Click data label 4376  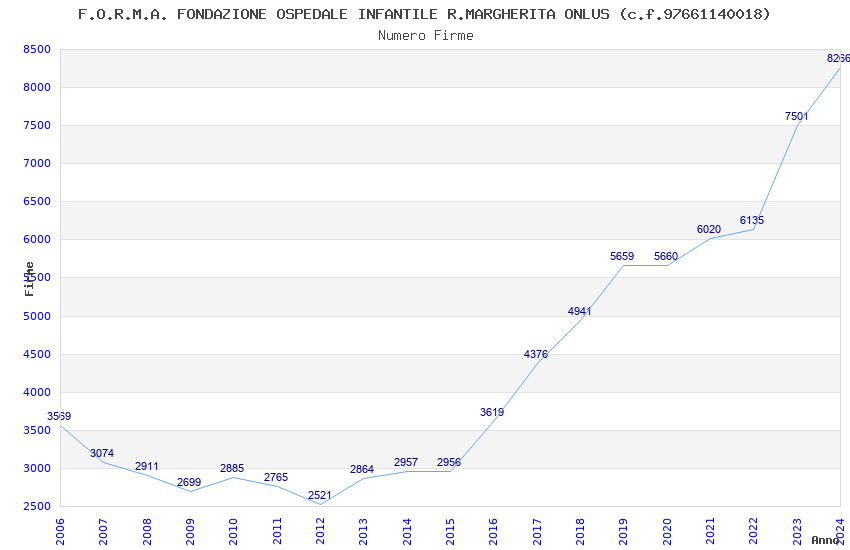pos(536,354)
